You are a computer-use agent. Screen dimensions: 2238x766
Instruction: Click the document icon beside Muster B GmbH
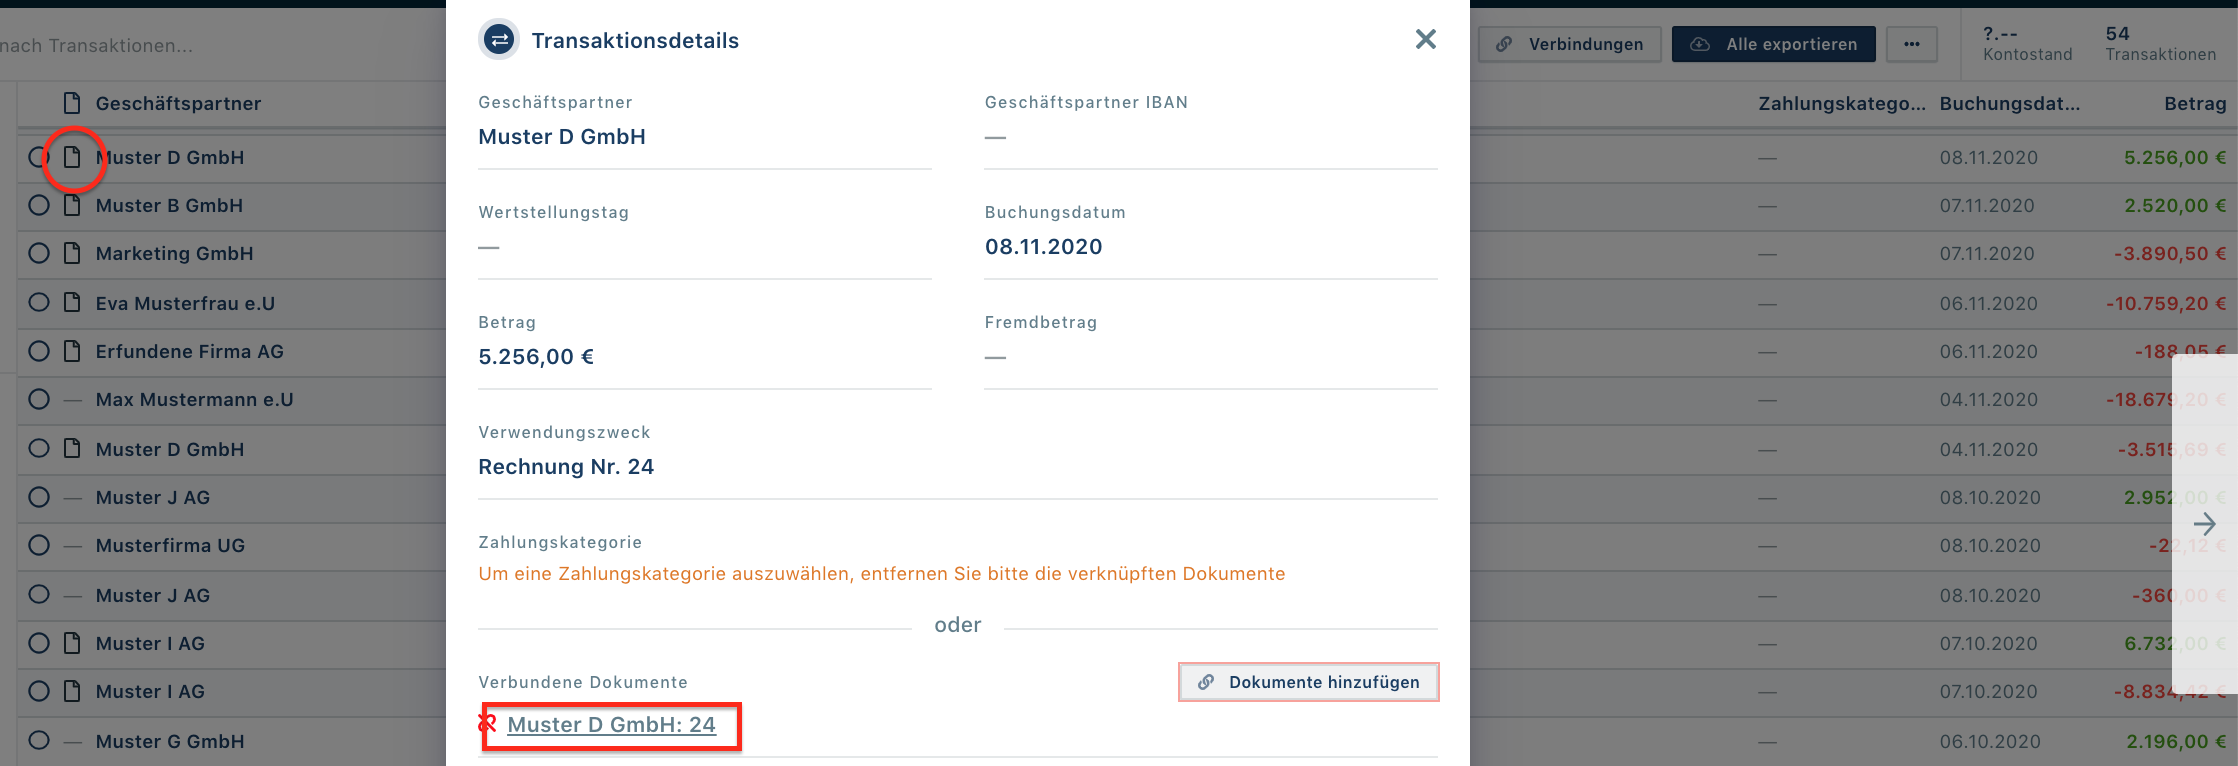(72, 205)
